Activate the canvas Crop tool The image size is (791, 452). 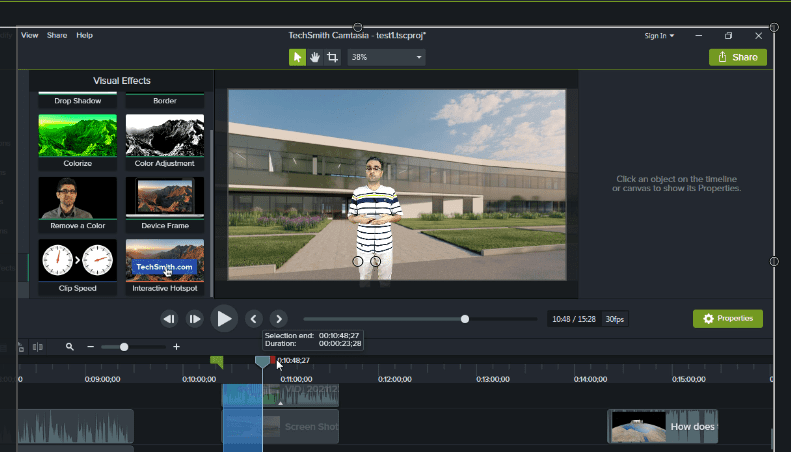[332, 57]
